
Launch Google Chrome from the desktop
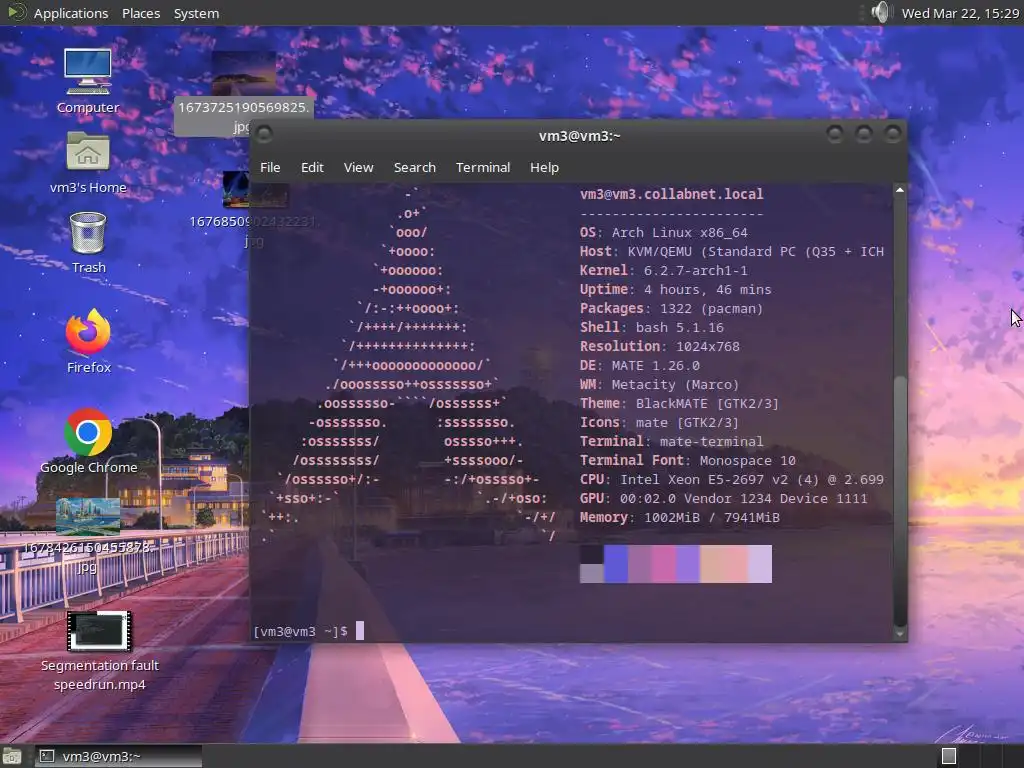[88, 441]
